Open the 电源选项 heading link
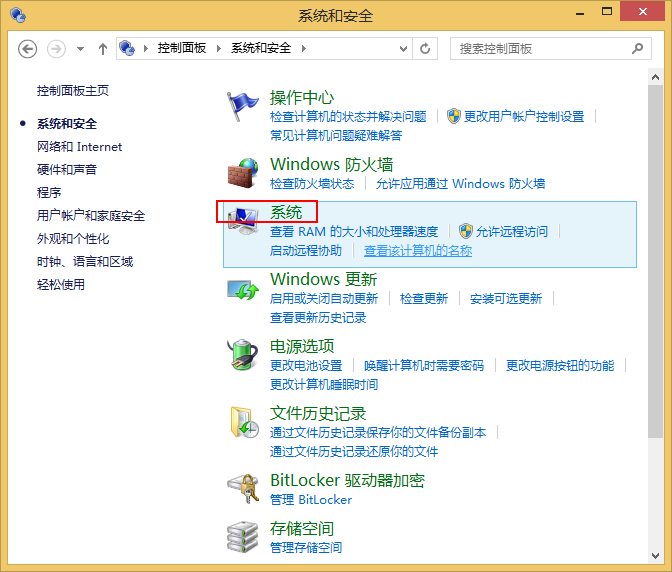Screen dimensions: 672x572 tap(302, 346)
